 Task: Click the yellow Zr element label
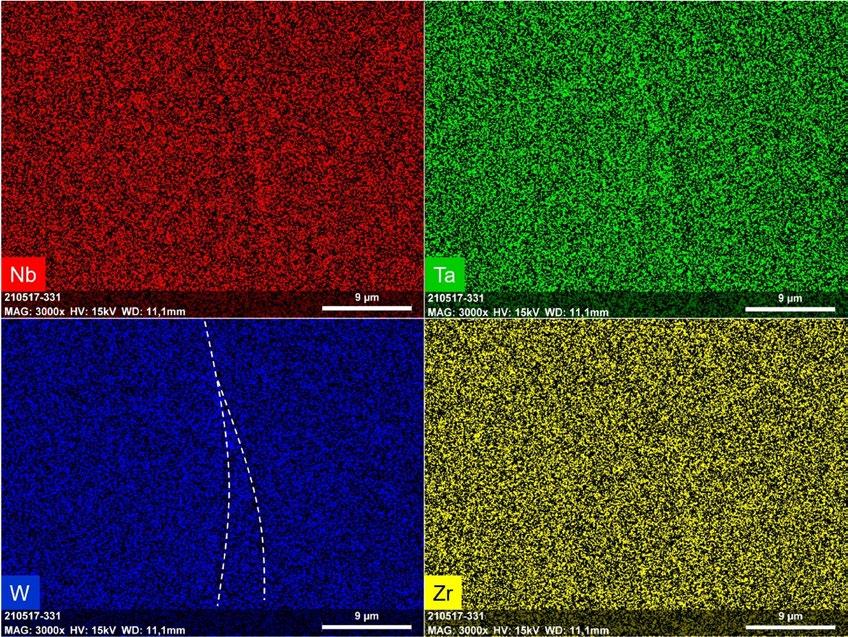(443, 594)
